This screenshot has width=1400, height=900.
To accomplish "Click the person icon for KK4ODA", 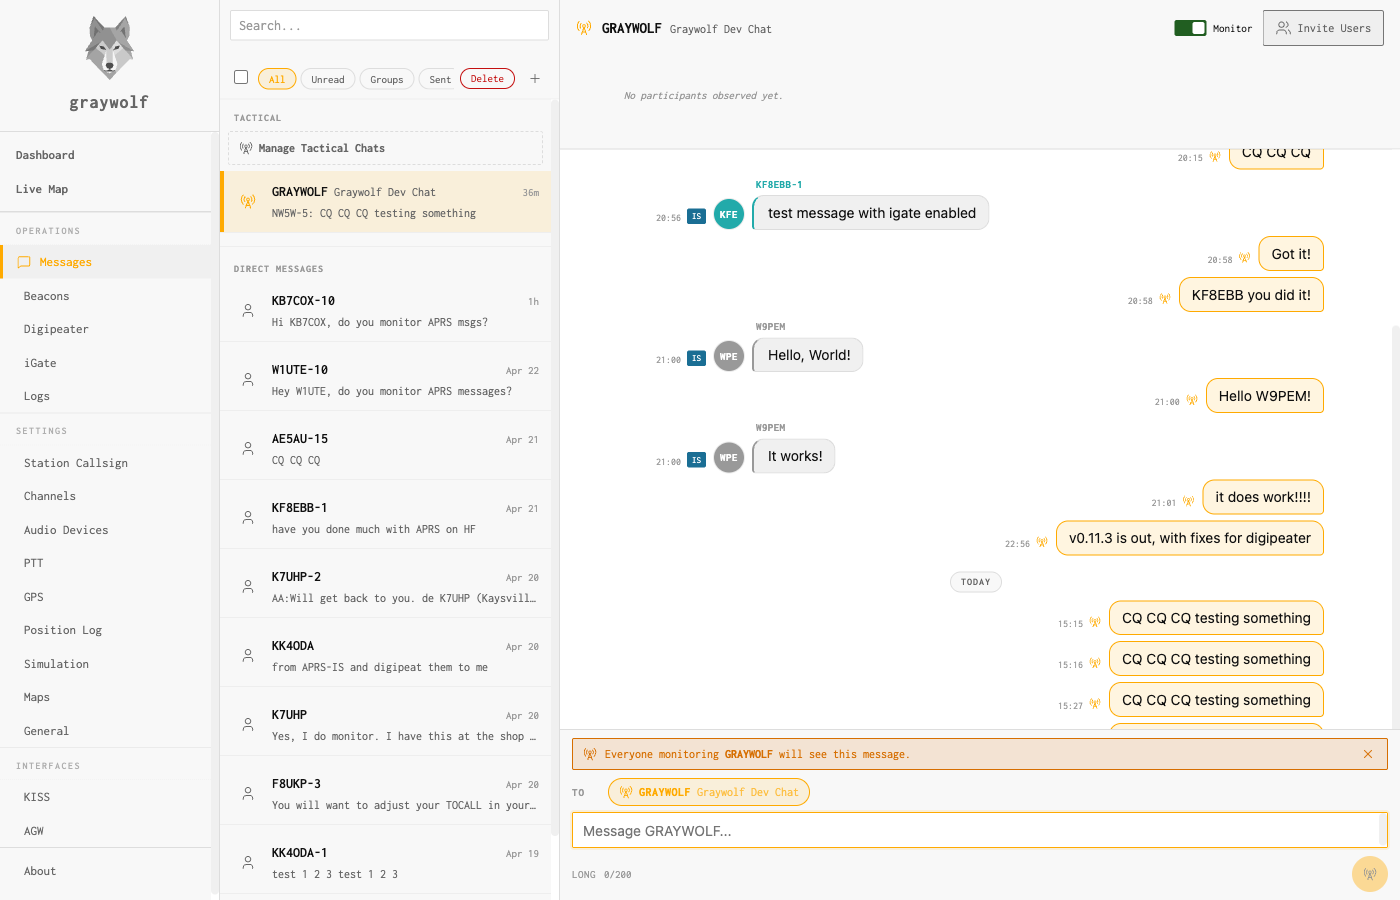I will click(x=248, y=656).
